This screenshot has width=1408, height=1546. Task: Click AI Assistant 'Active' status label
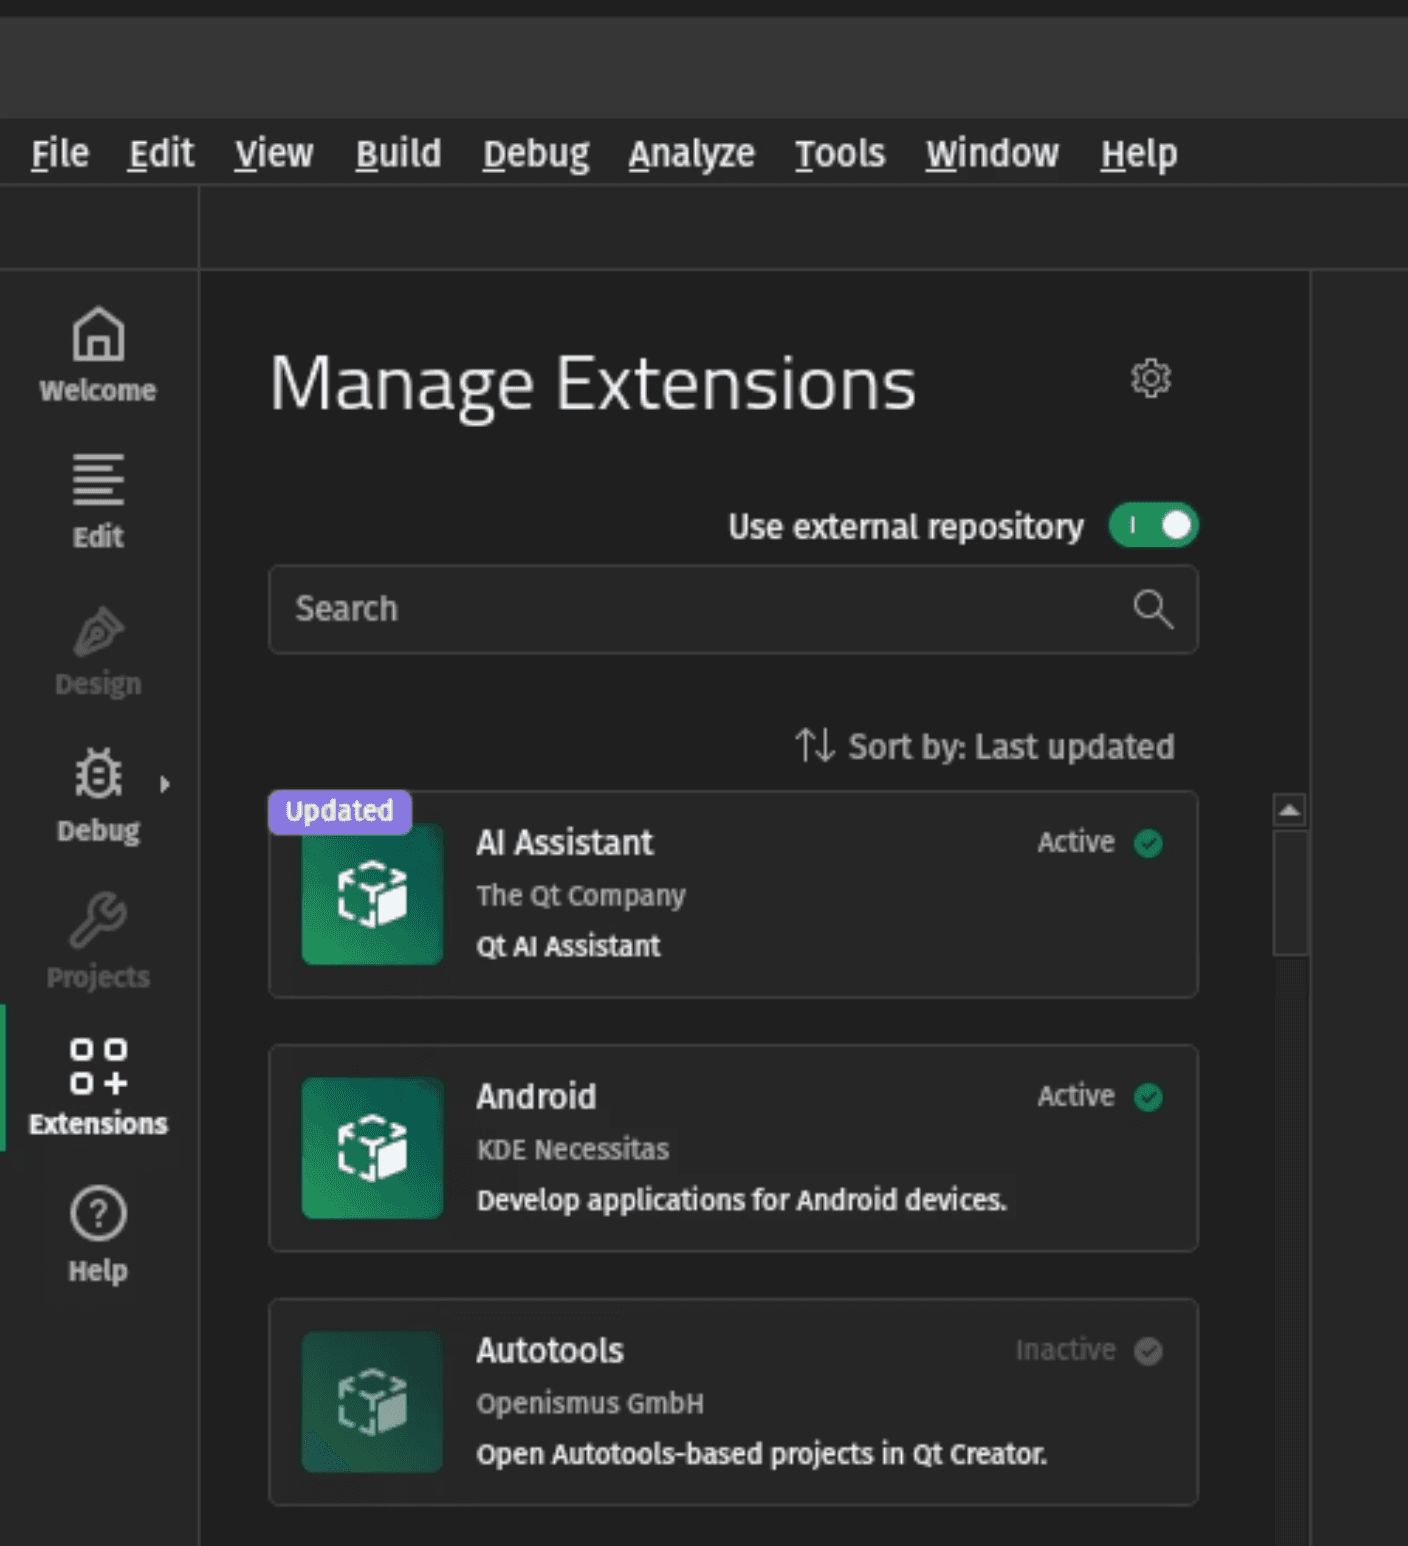pyautogui.click(x=1076, y=843)
